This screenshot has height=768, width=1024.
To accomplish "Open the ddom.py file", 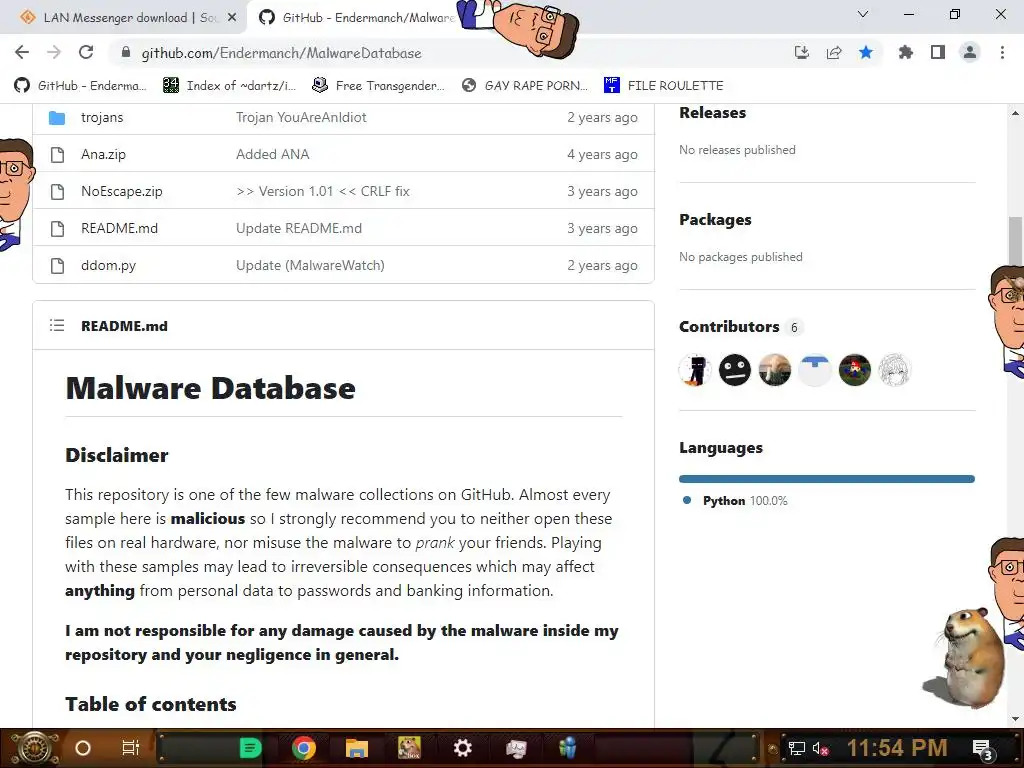I will (x=108, y=266).
